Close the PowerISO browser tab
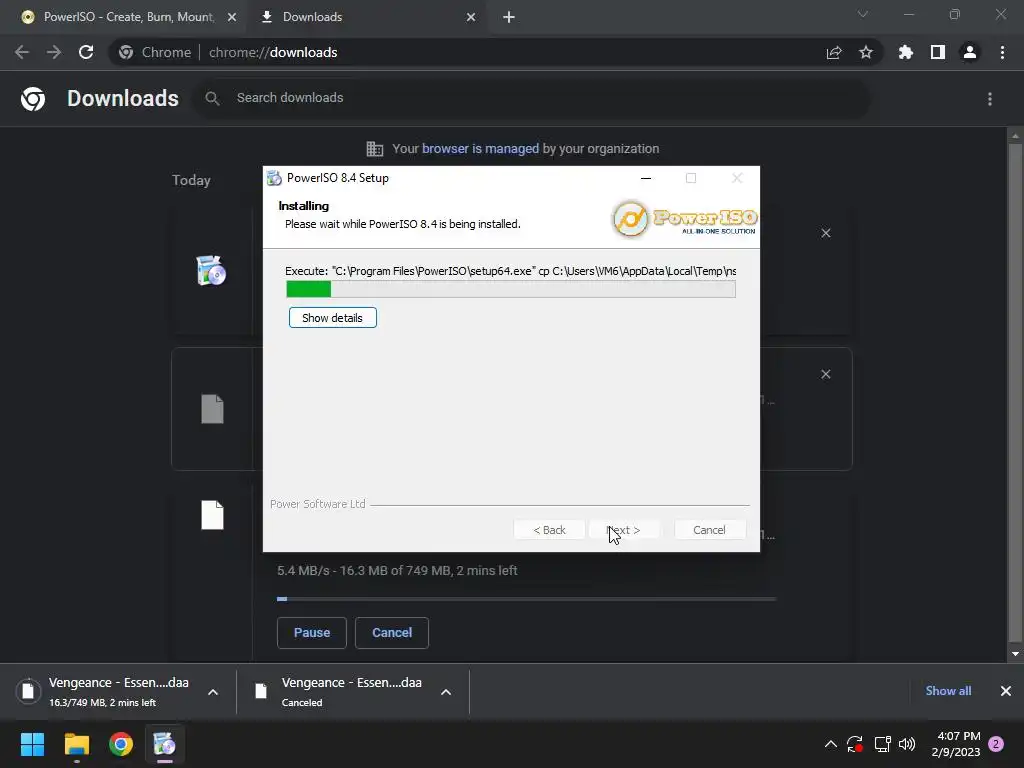This screenshot has height=768, width=1024. click(x=231, y=17)
